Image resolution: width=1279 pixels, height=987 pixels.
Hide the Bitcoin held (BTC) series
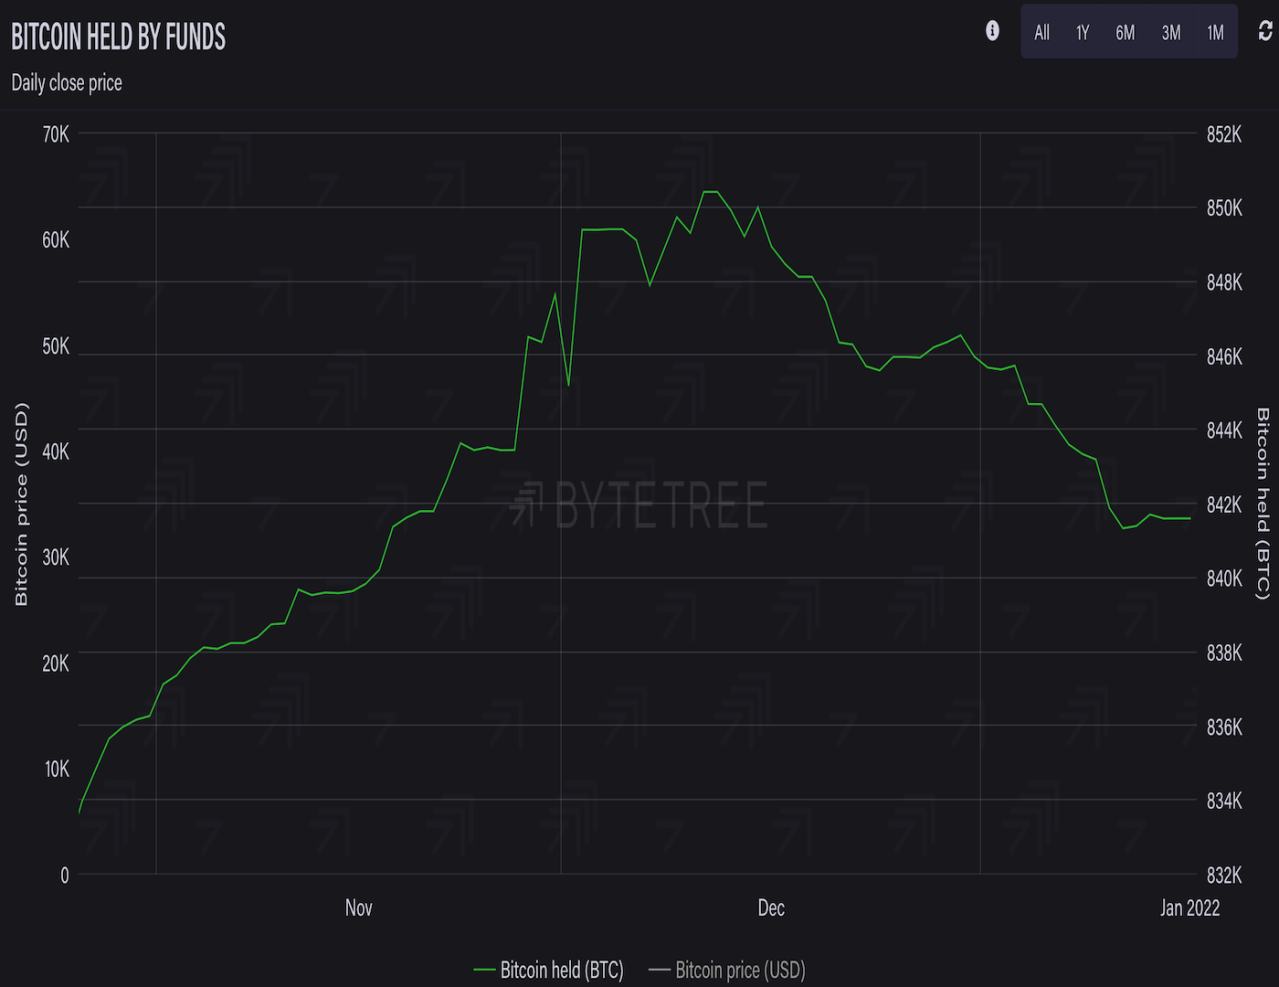click(x=560, y=970)
